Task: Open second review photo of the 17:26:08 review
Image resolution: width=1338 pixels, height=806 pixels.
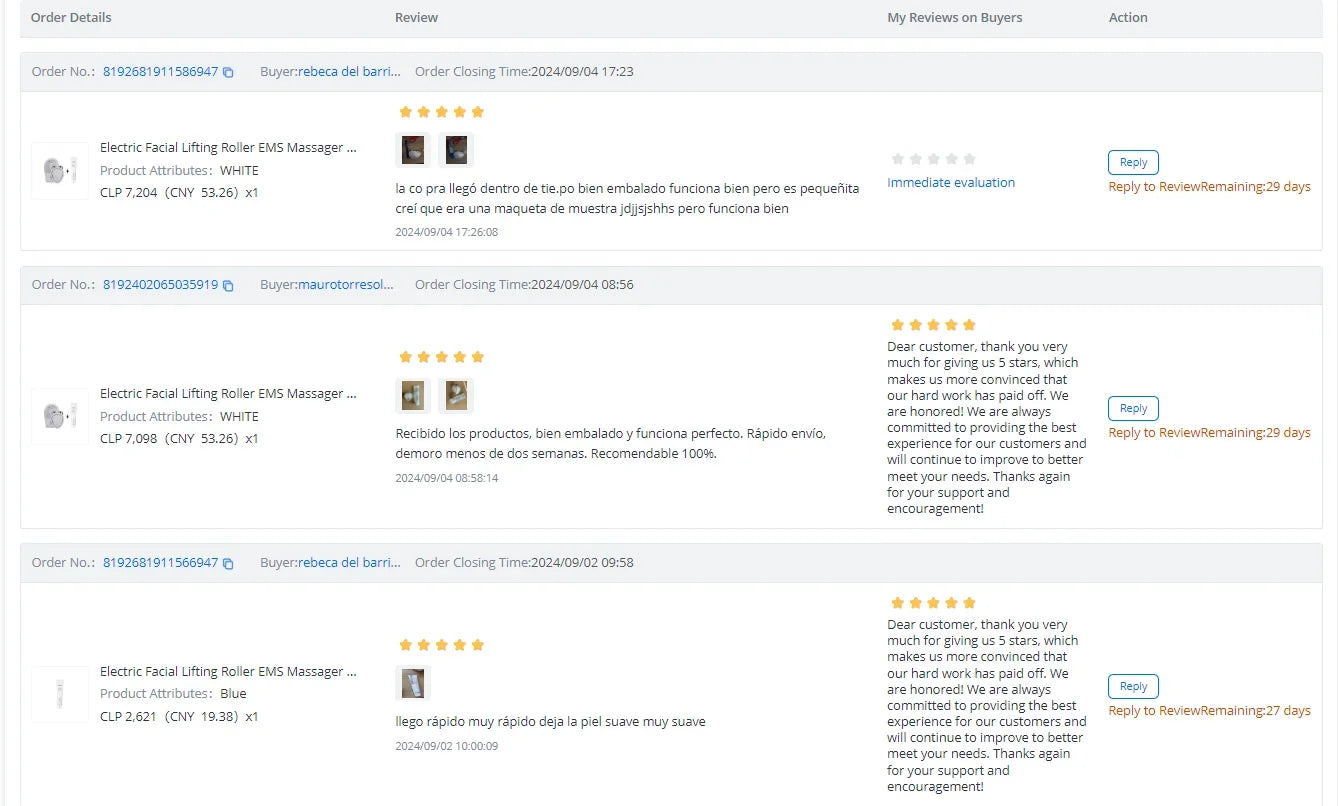Action: coord(456,150)
